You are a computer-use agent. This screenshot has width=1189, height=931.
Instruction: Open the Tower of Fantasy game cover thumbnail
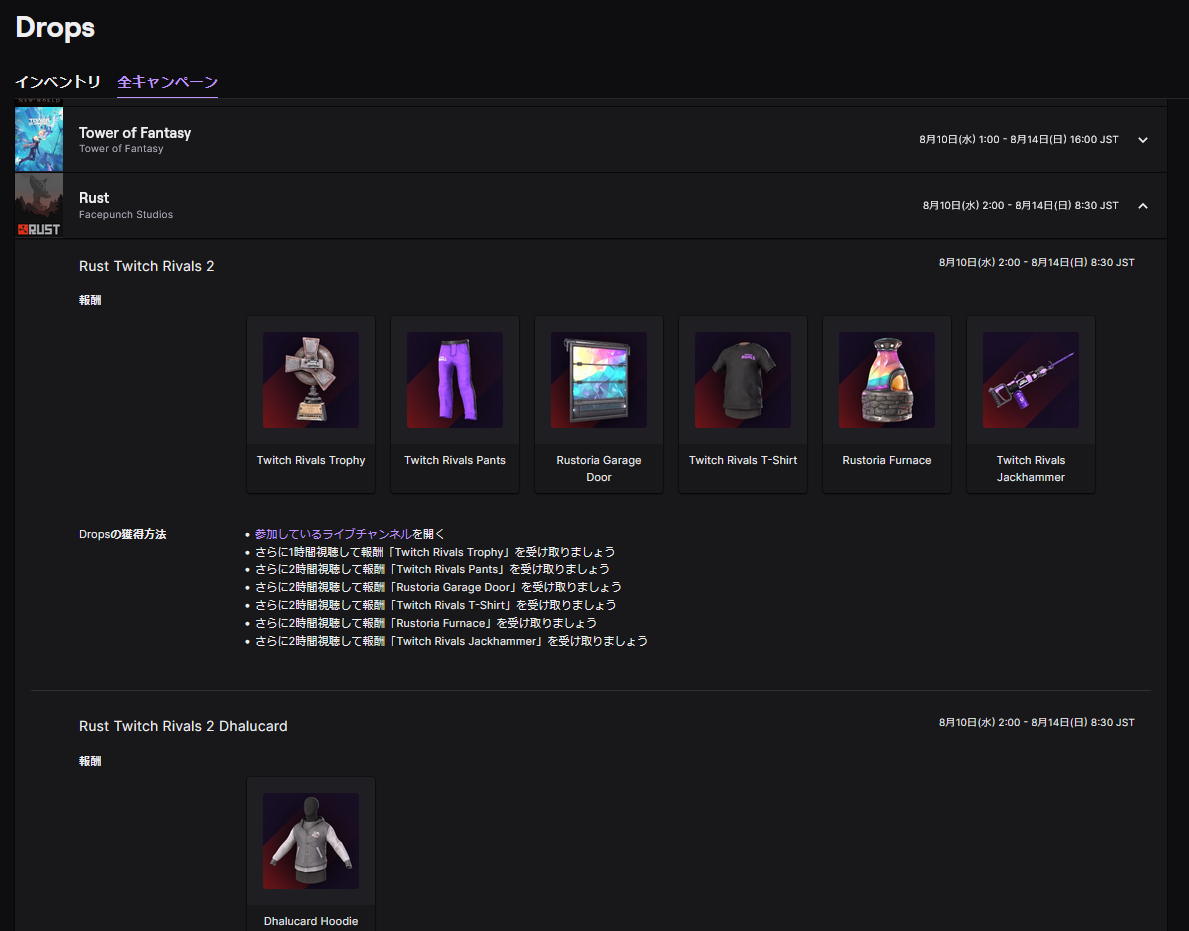point(39,139)
